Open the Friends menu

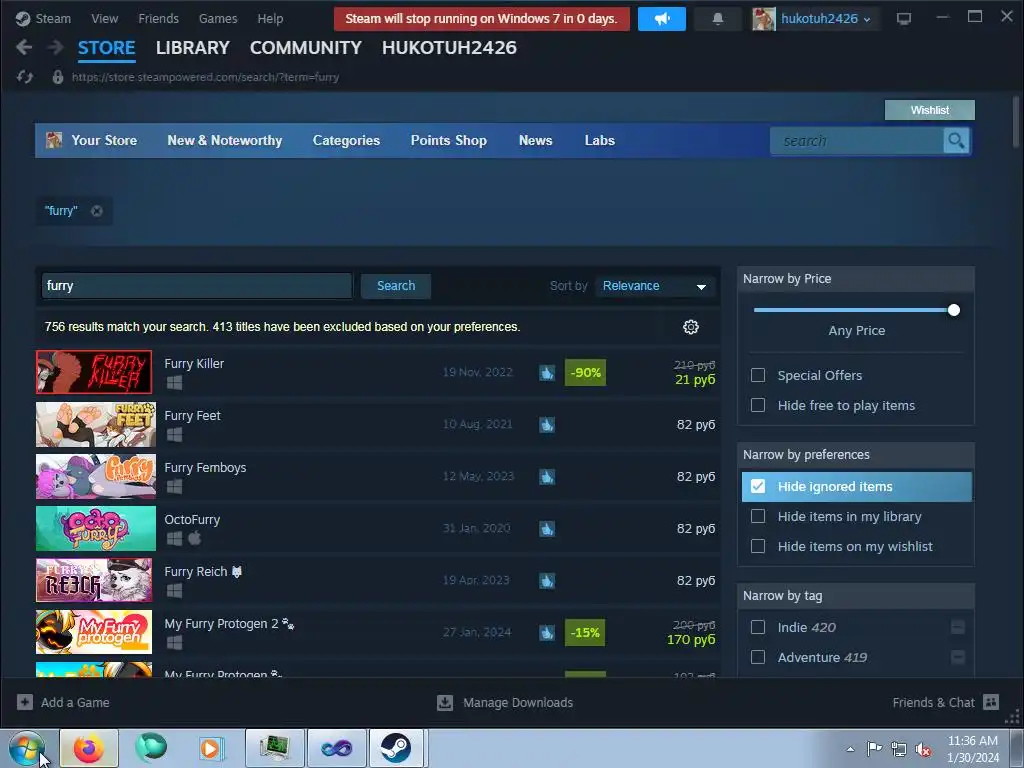158,19
